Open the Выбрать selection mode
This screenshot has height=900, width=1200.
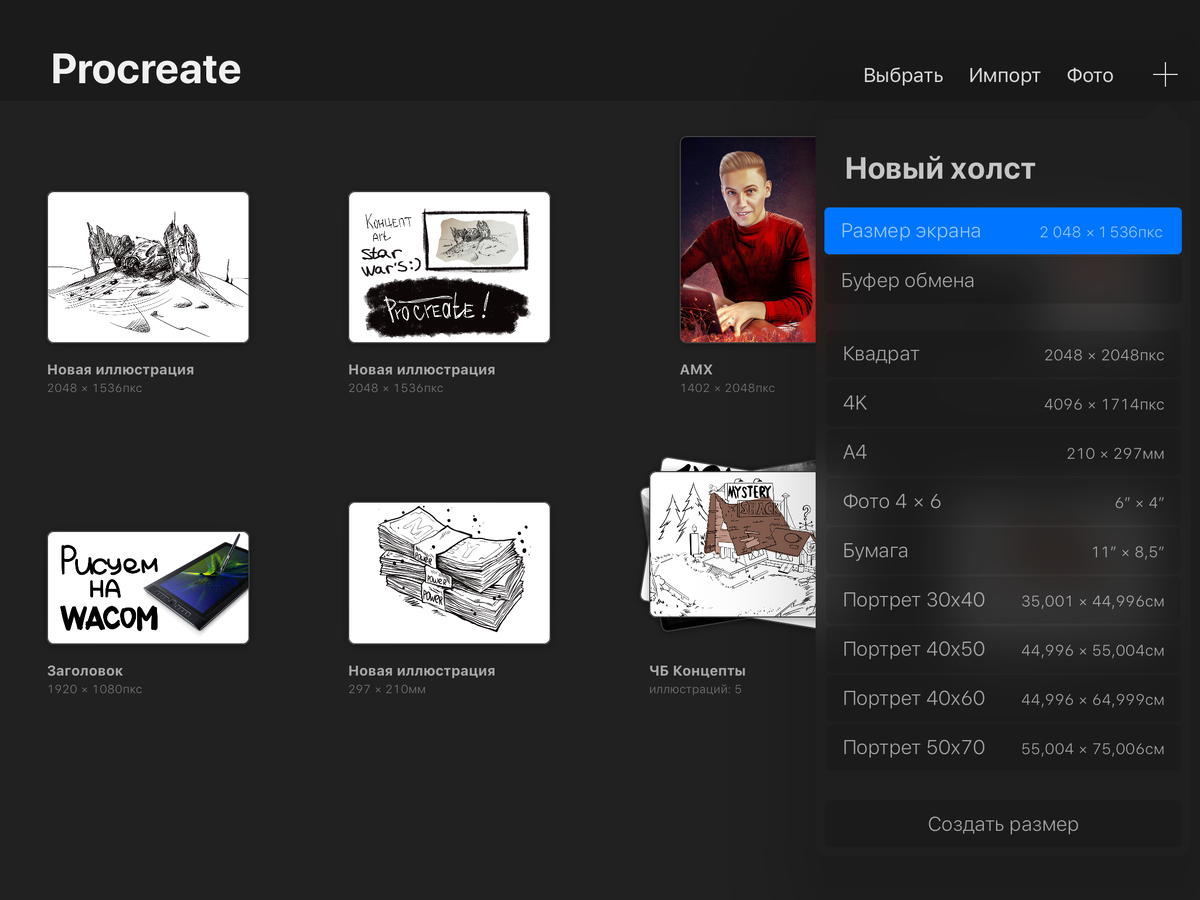pyautogui.click(x=903, y=76)
